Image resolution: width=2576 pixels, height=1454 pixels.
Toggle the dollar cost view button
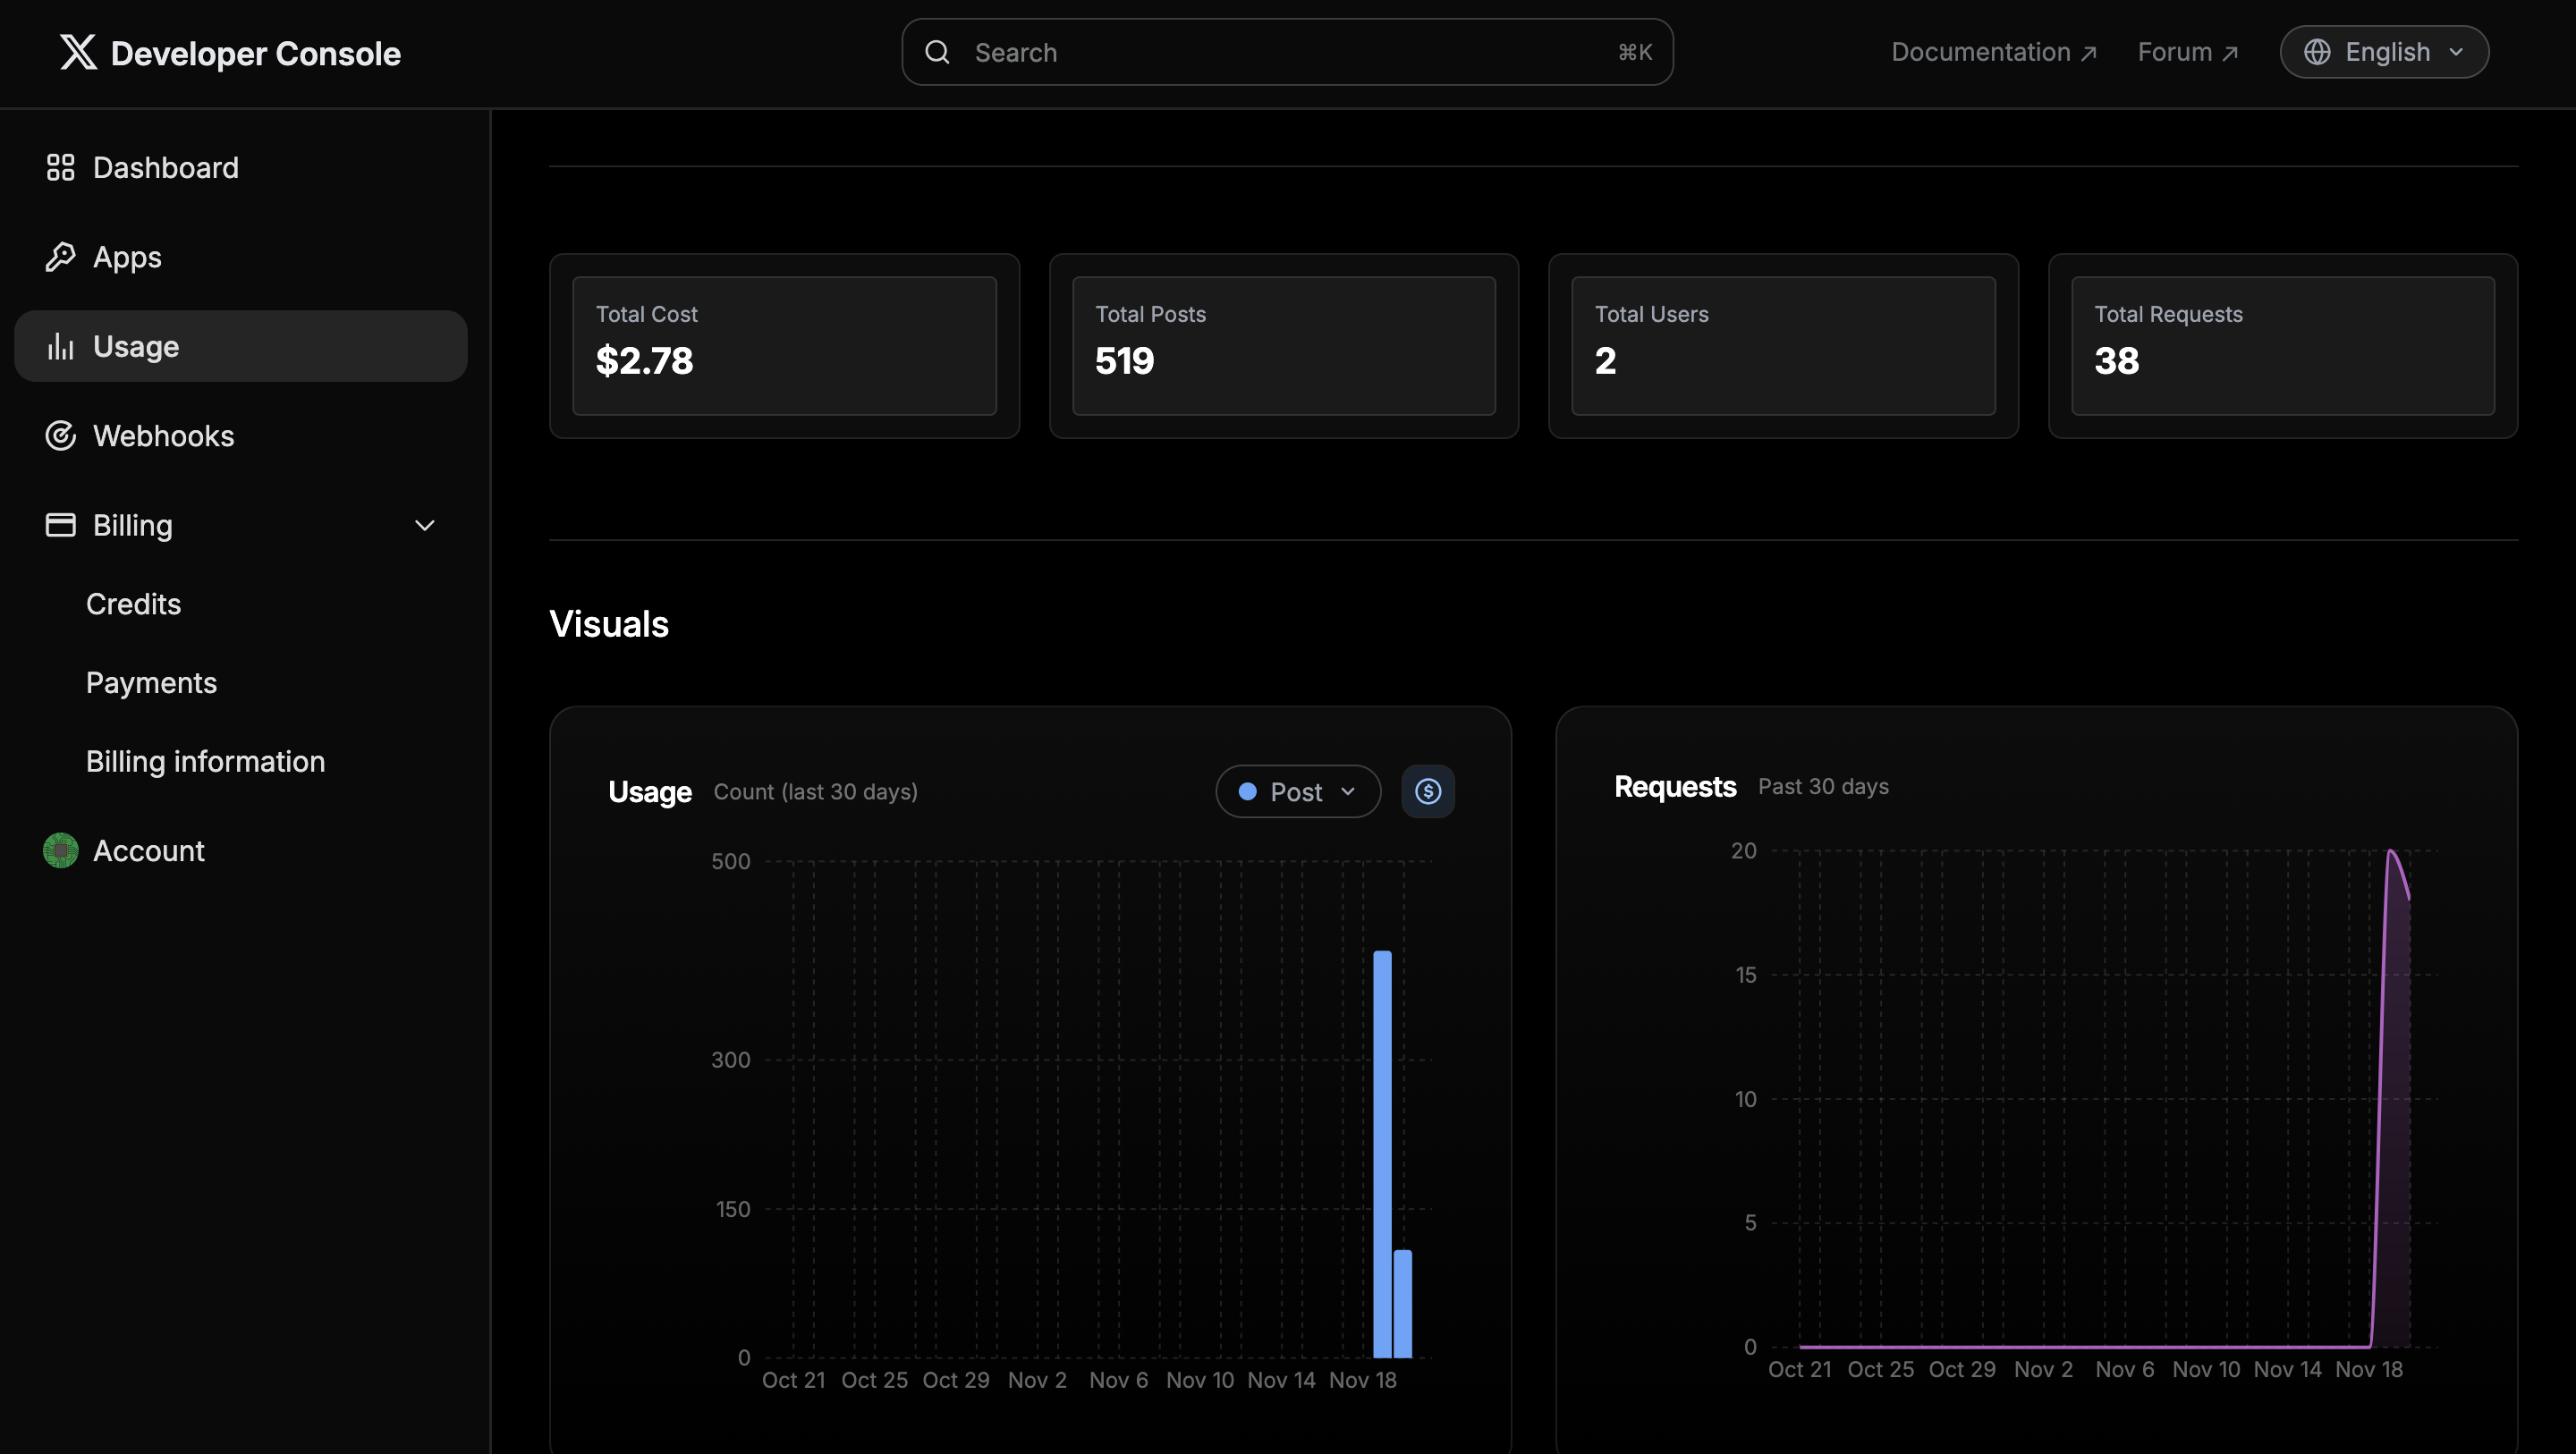[x=1427, y=791]
